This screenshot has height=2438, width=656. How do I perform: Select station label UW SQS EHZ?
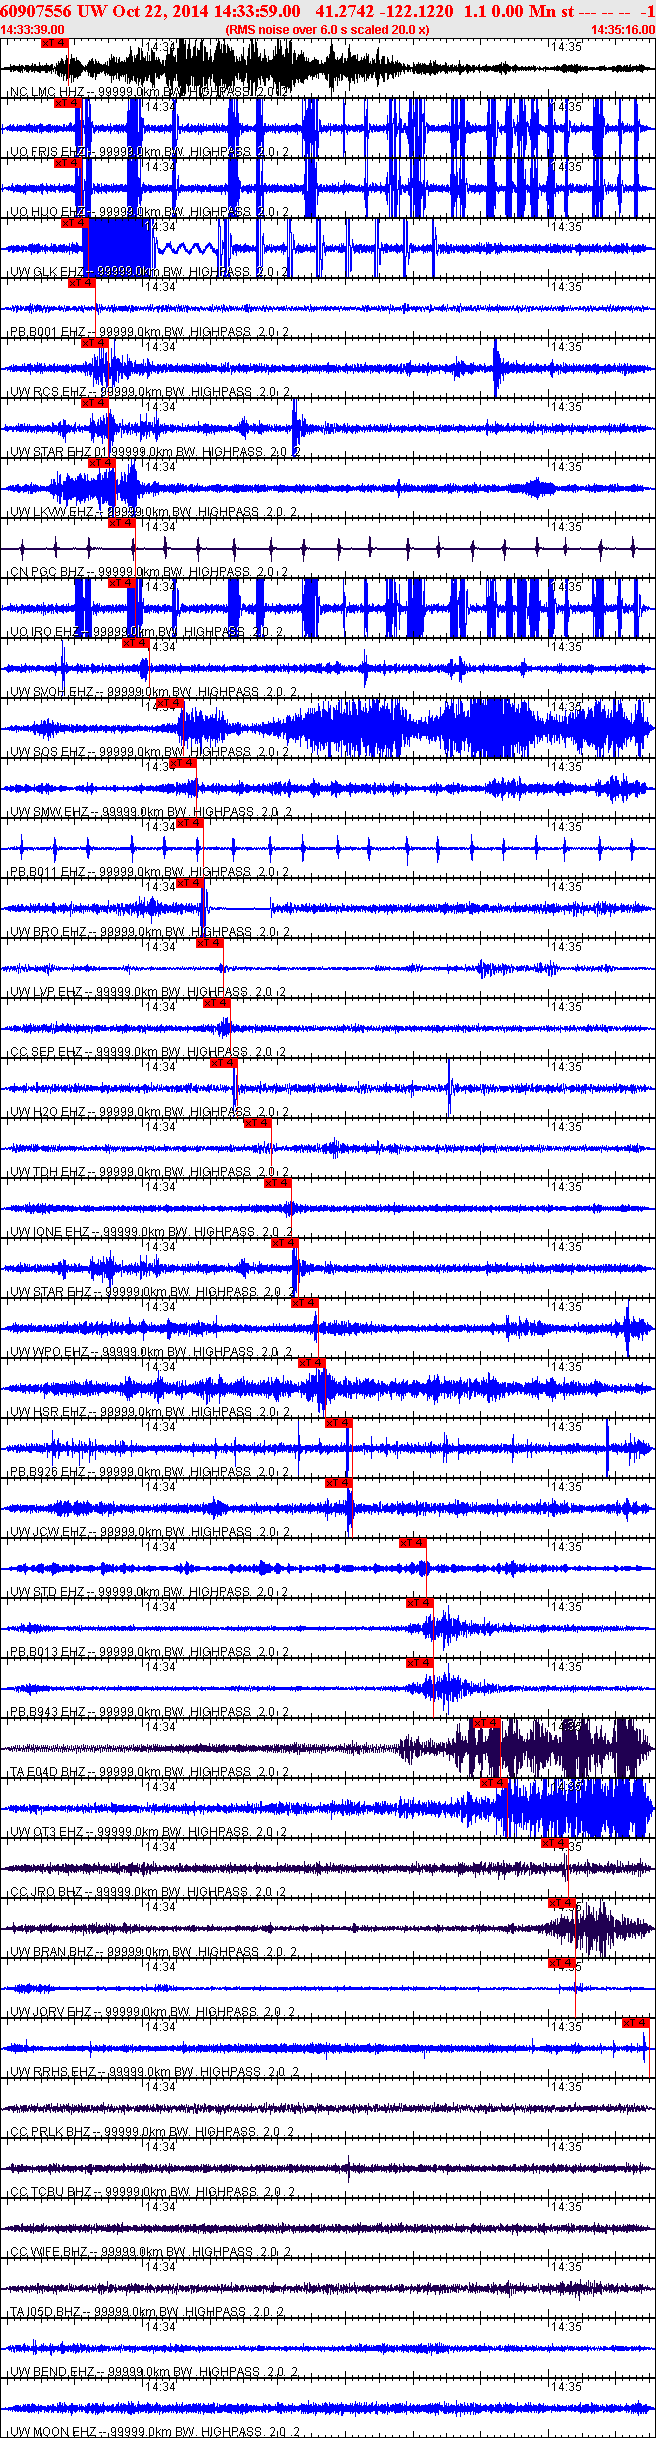click(x=47, y=752)
